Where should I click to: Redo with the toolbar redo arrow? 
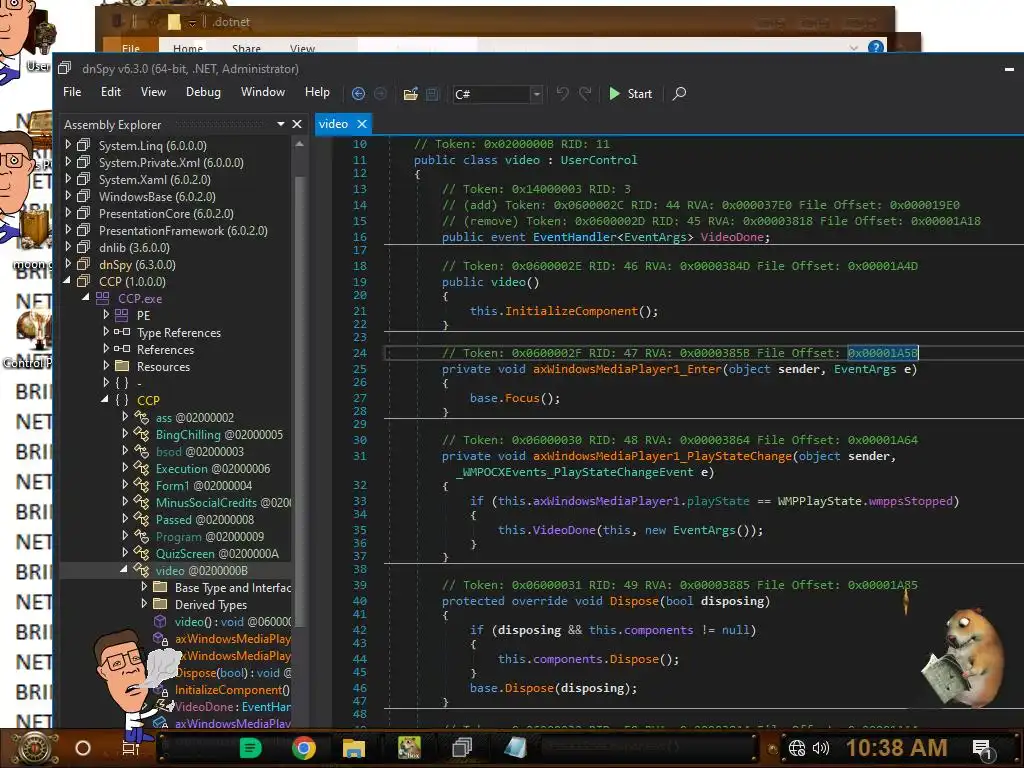(585, 93)
